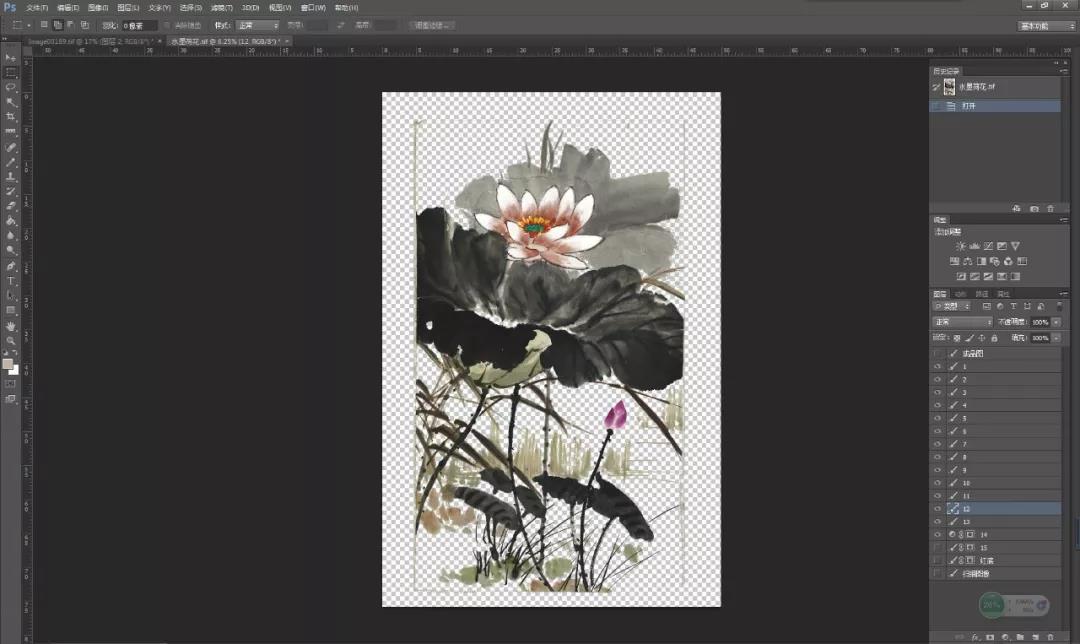This screenshot has height=644, width=1080.
Task: Open the 滤镜(T) menu
Action: (220, 8)
